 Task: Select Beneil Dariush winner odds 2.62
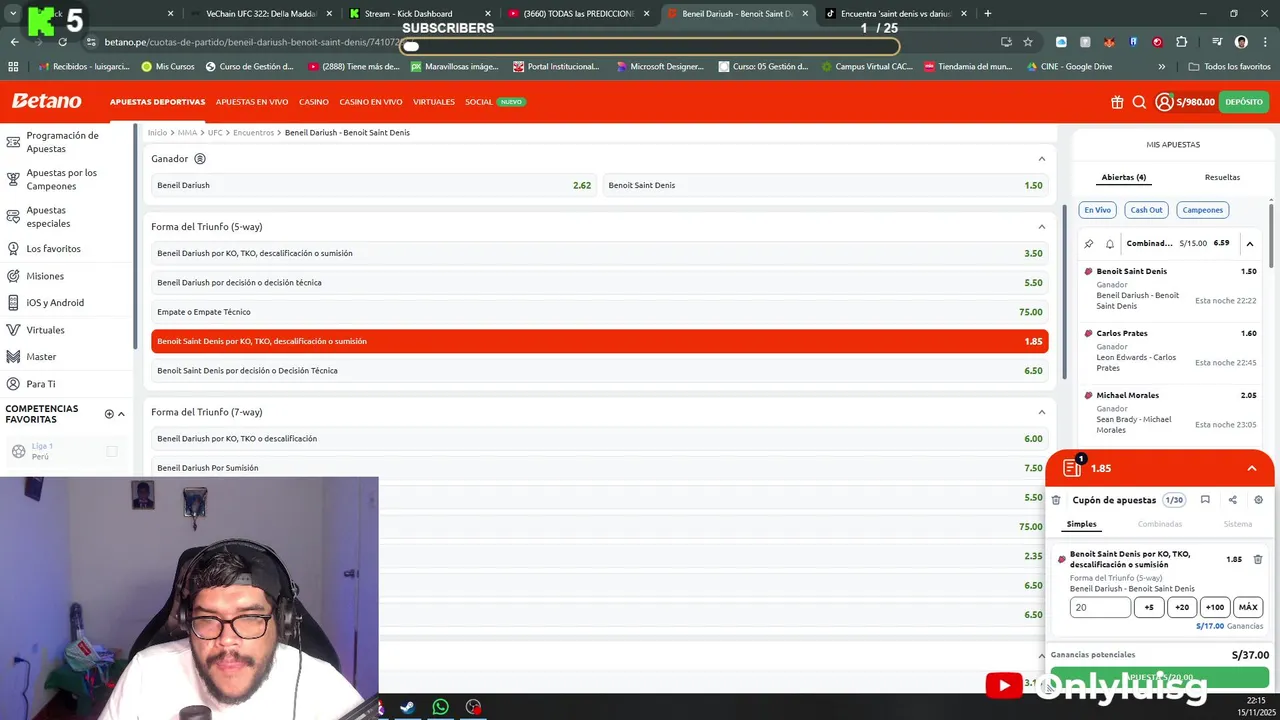pos(374,185)
